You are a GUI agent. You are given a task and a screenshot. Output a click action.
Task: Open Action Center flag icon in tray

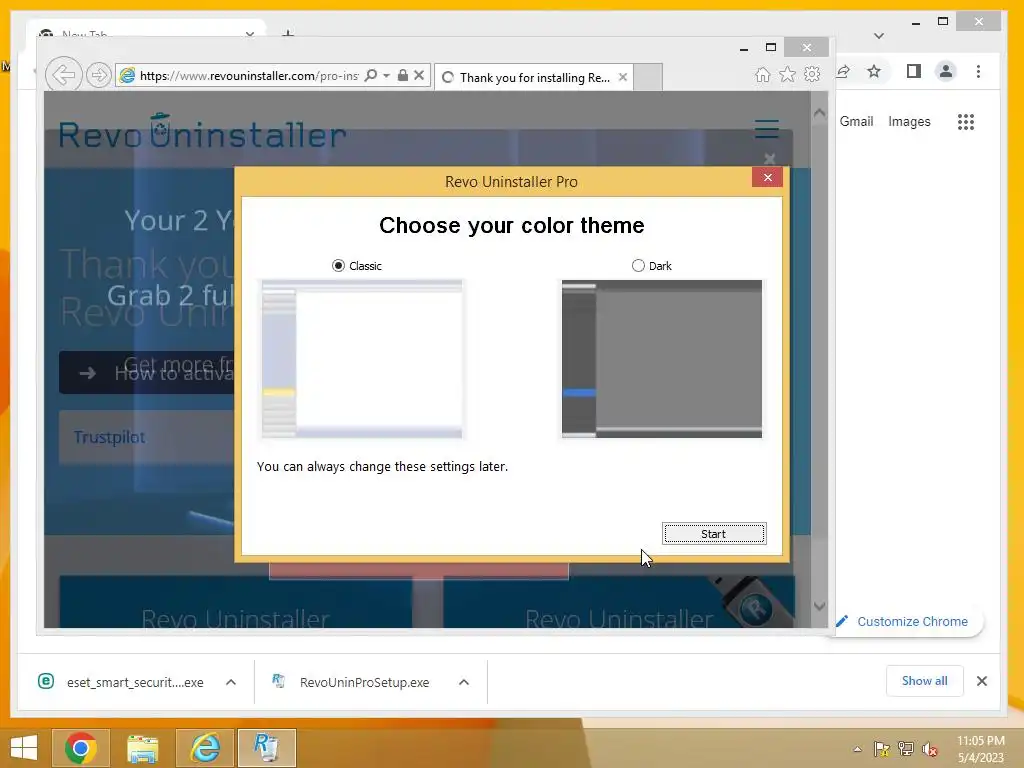tap(882, 749)
